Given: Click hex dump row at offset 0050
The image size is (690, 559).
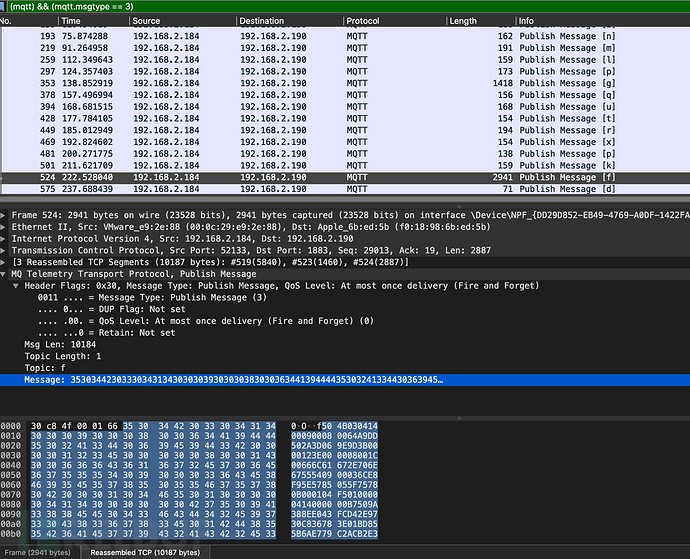Looking at the screenshot, I should tap(189, 475).
